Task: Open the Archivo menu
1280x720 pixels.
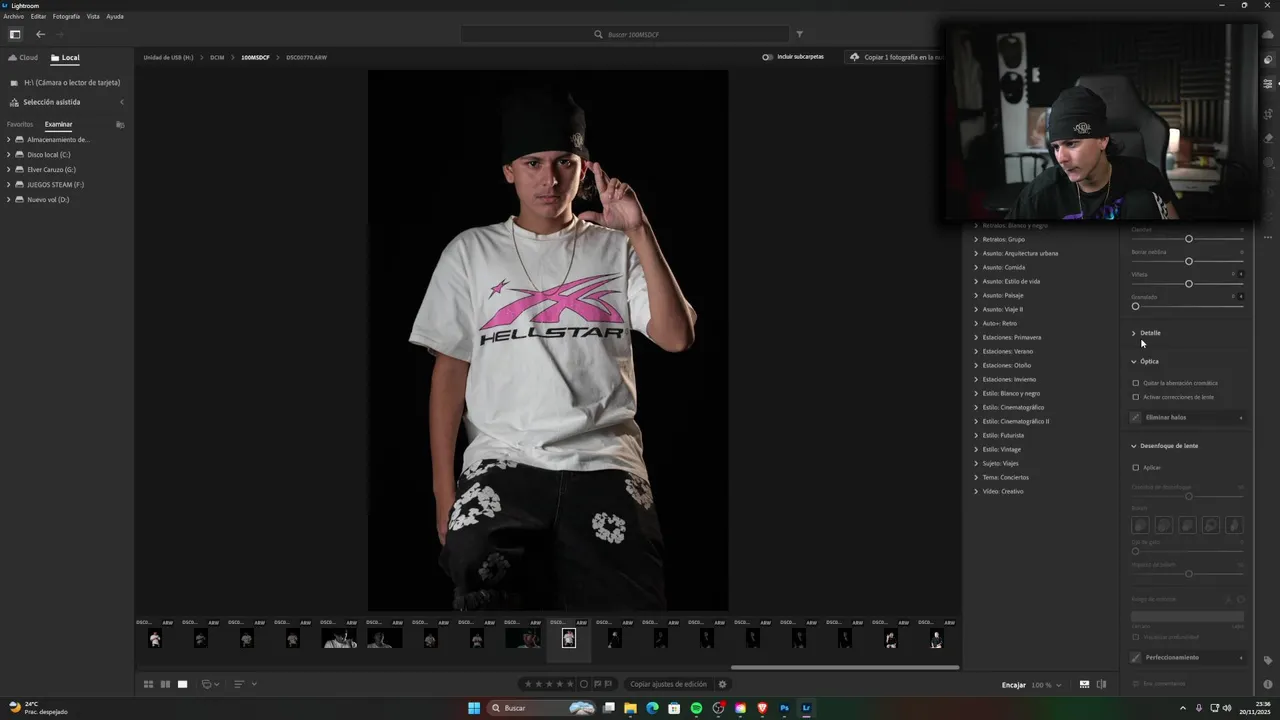Action: [x=13, y=16]
